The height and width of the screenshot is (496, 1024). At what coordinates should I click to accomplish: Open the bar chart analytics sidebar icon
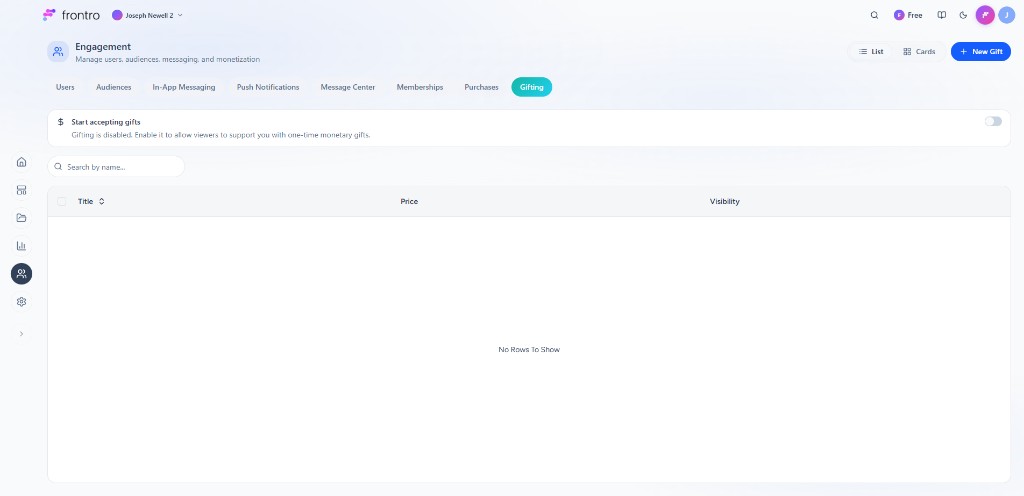22,246
